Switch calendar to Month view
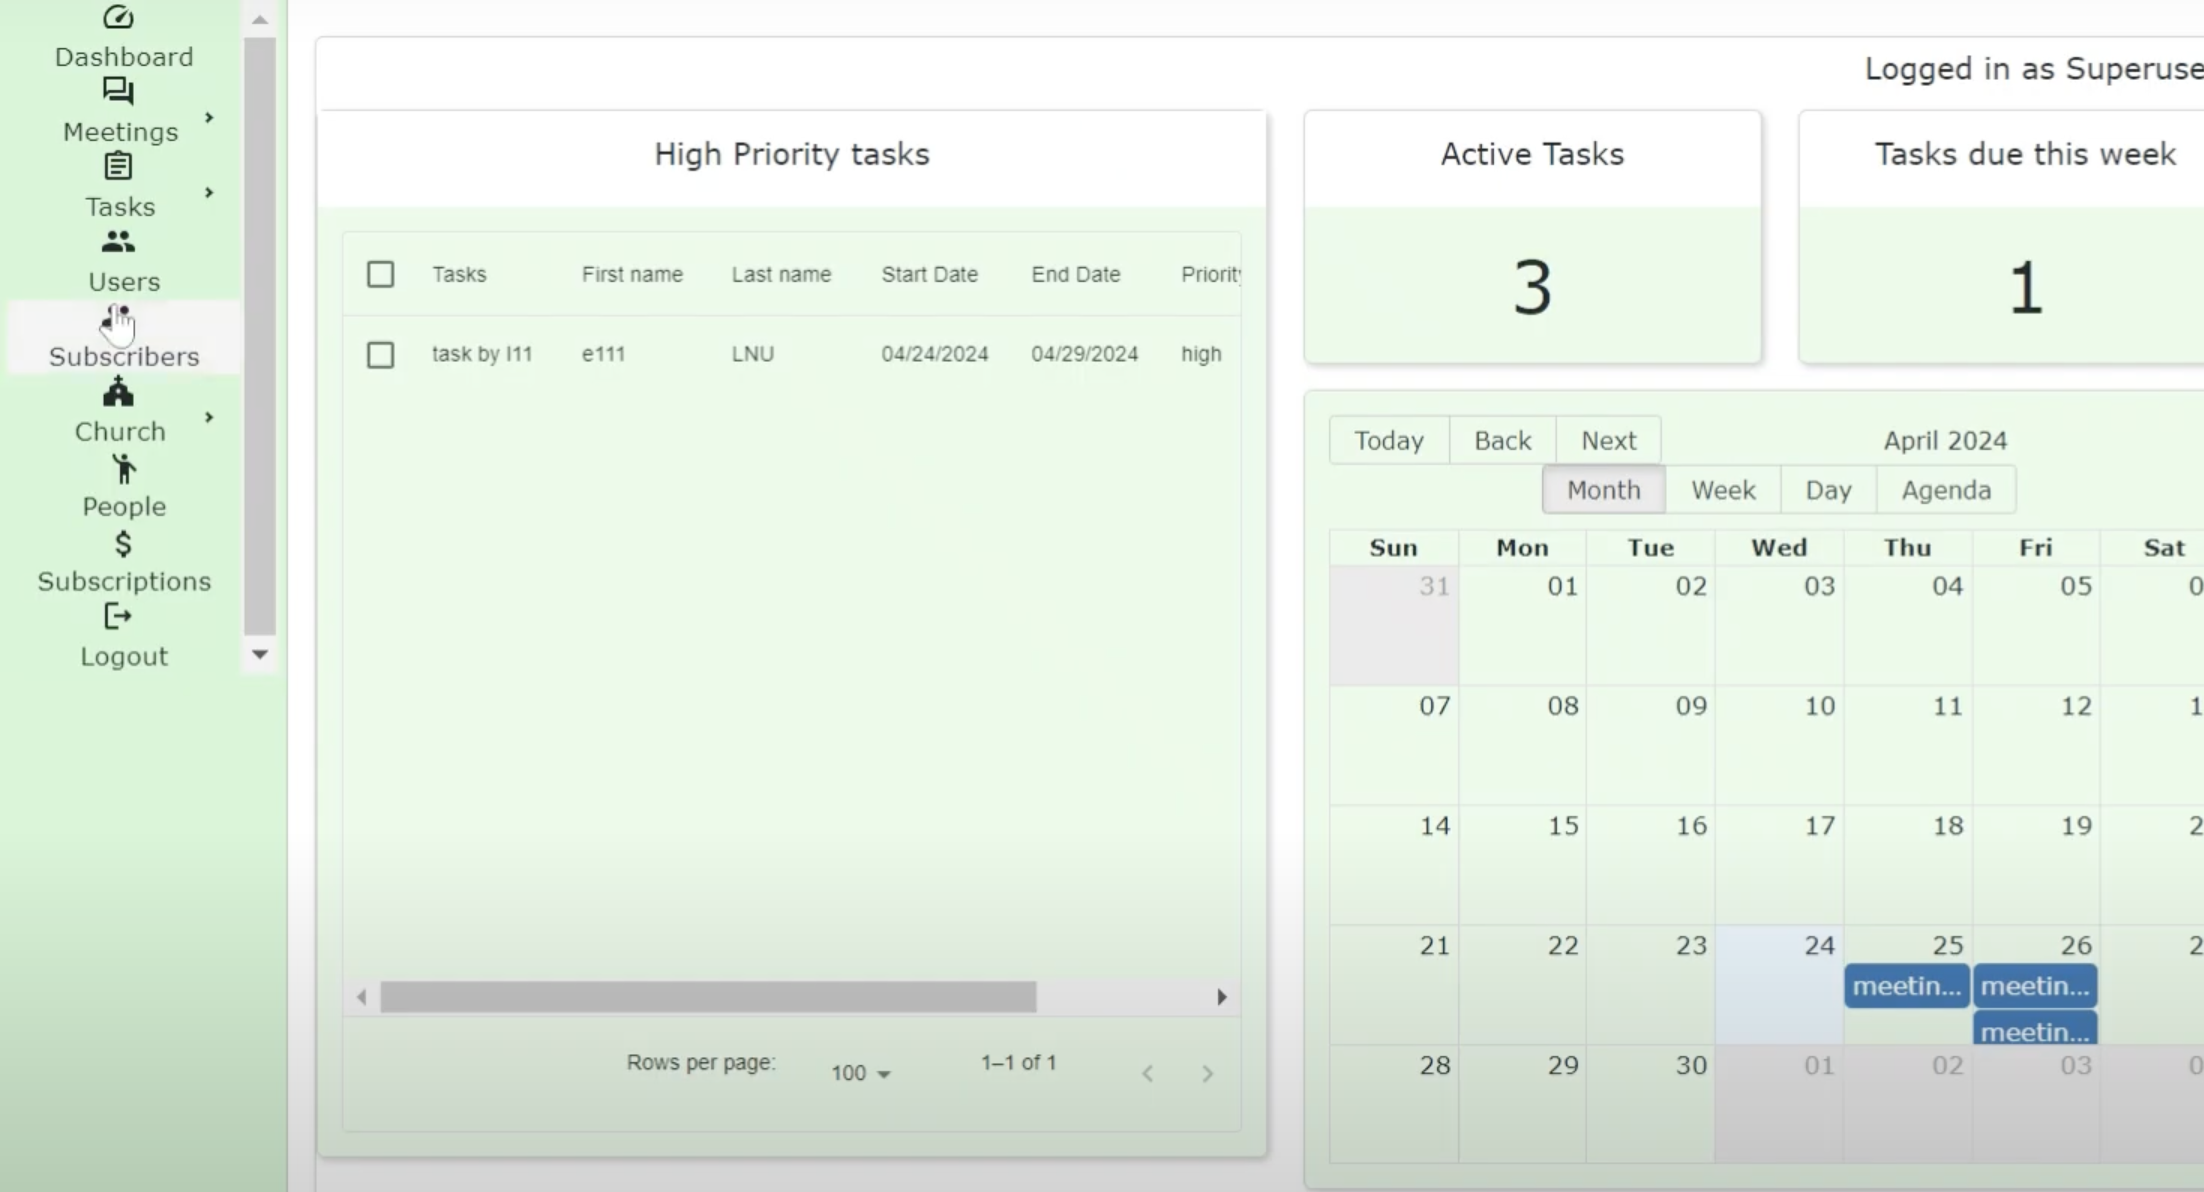 [x=1604, y=490]
